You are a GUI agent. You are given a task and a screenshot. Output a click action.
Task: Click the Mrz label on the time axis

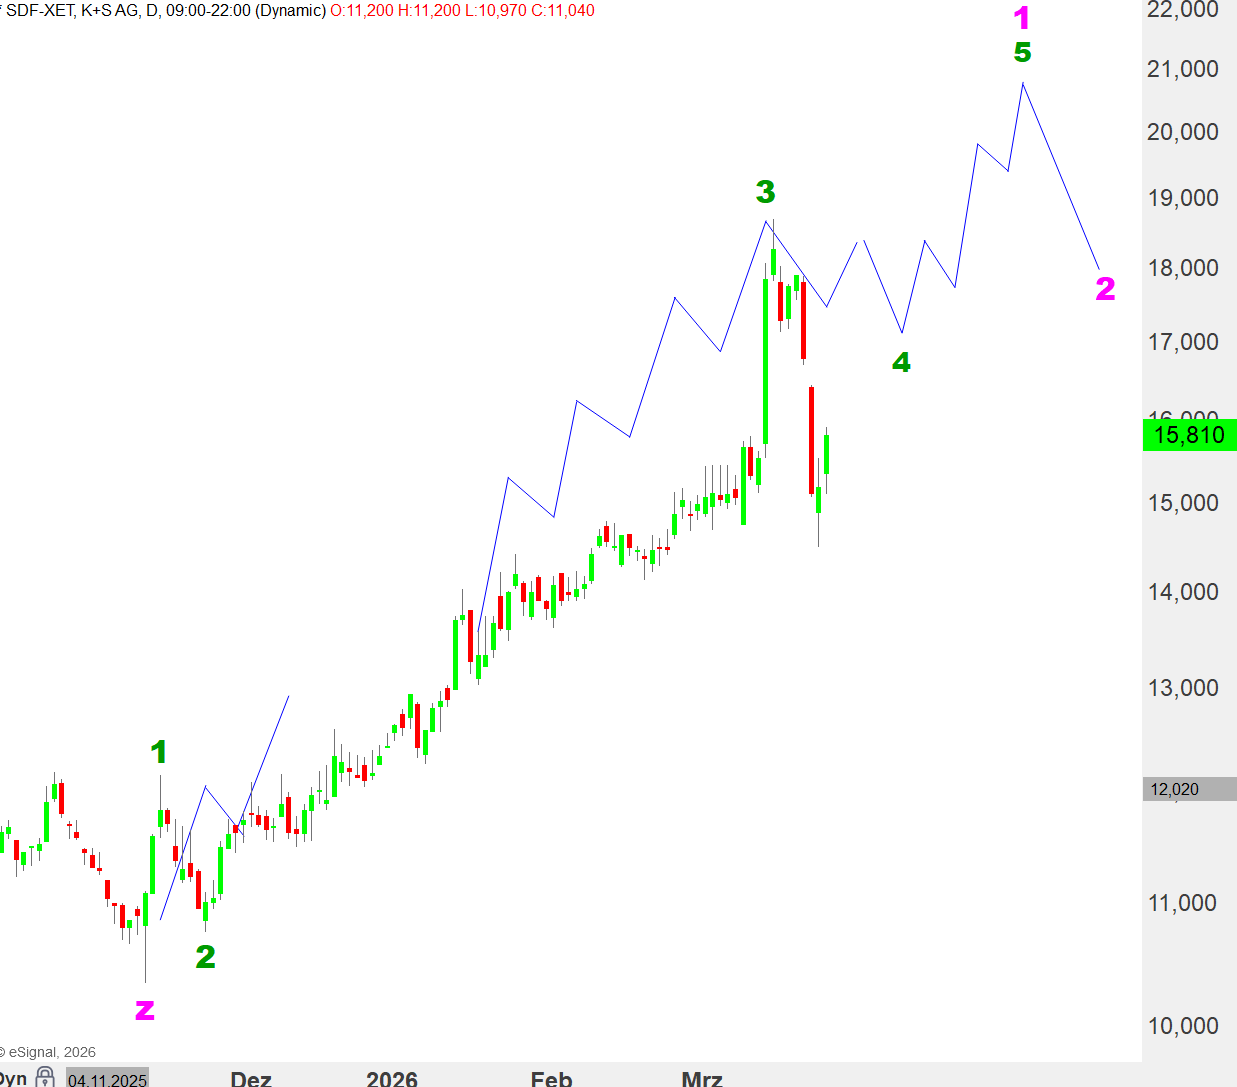click(701, 1078)
